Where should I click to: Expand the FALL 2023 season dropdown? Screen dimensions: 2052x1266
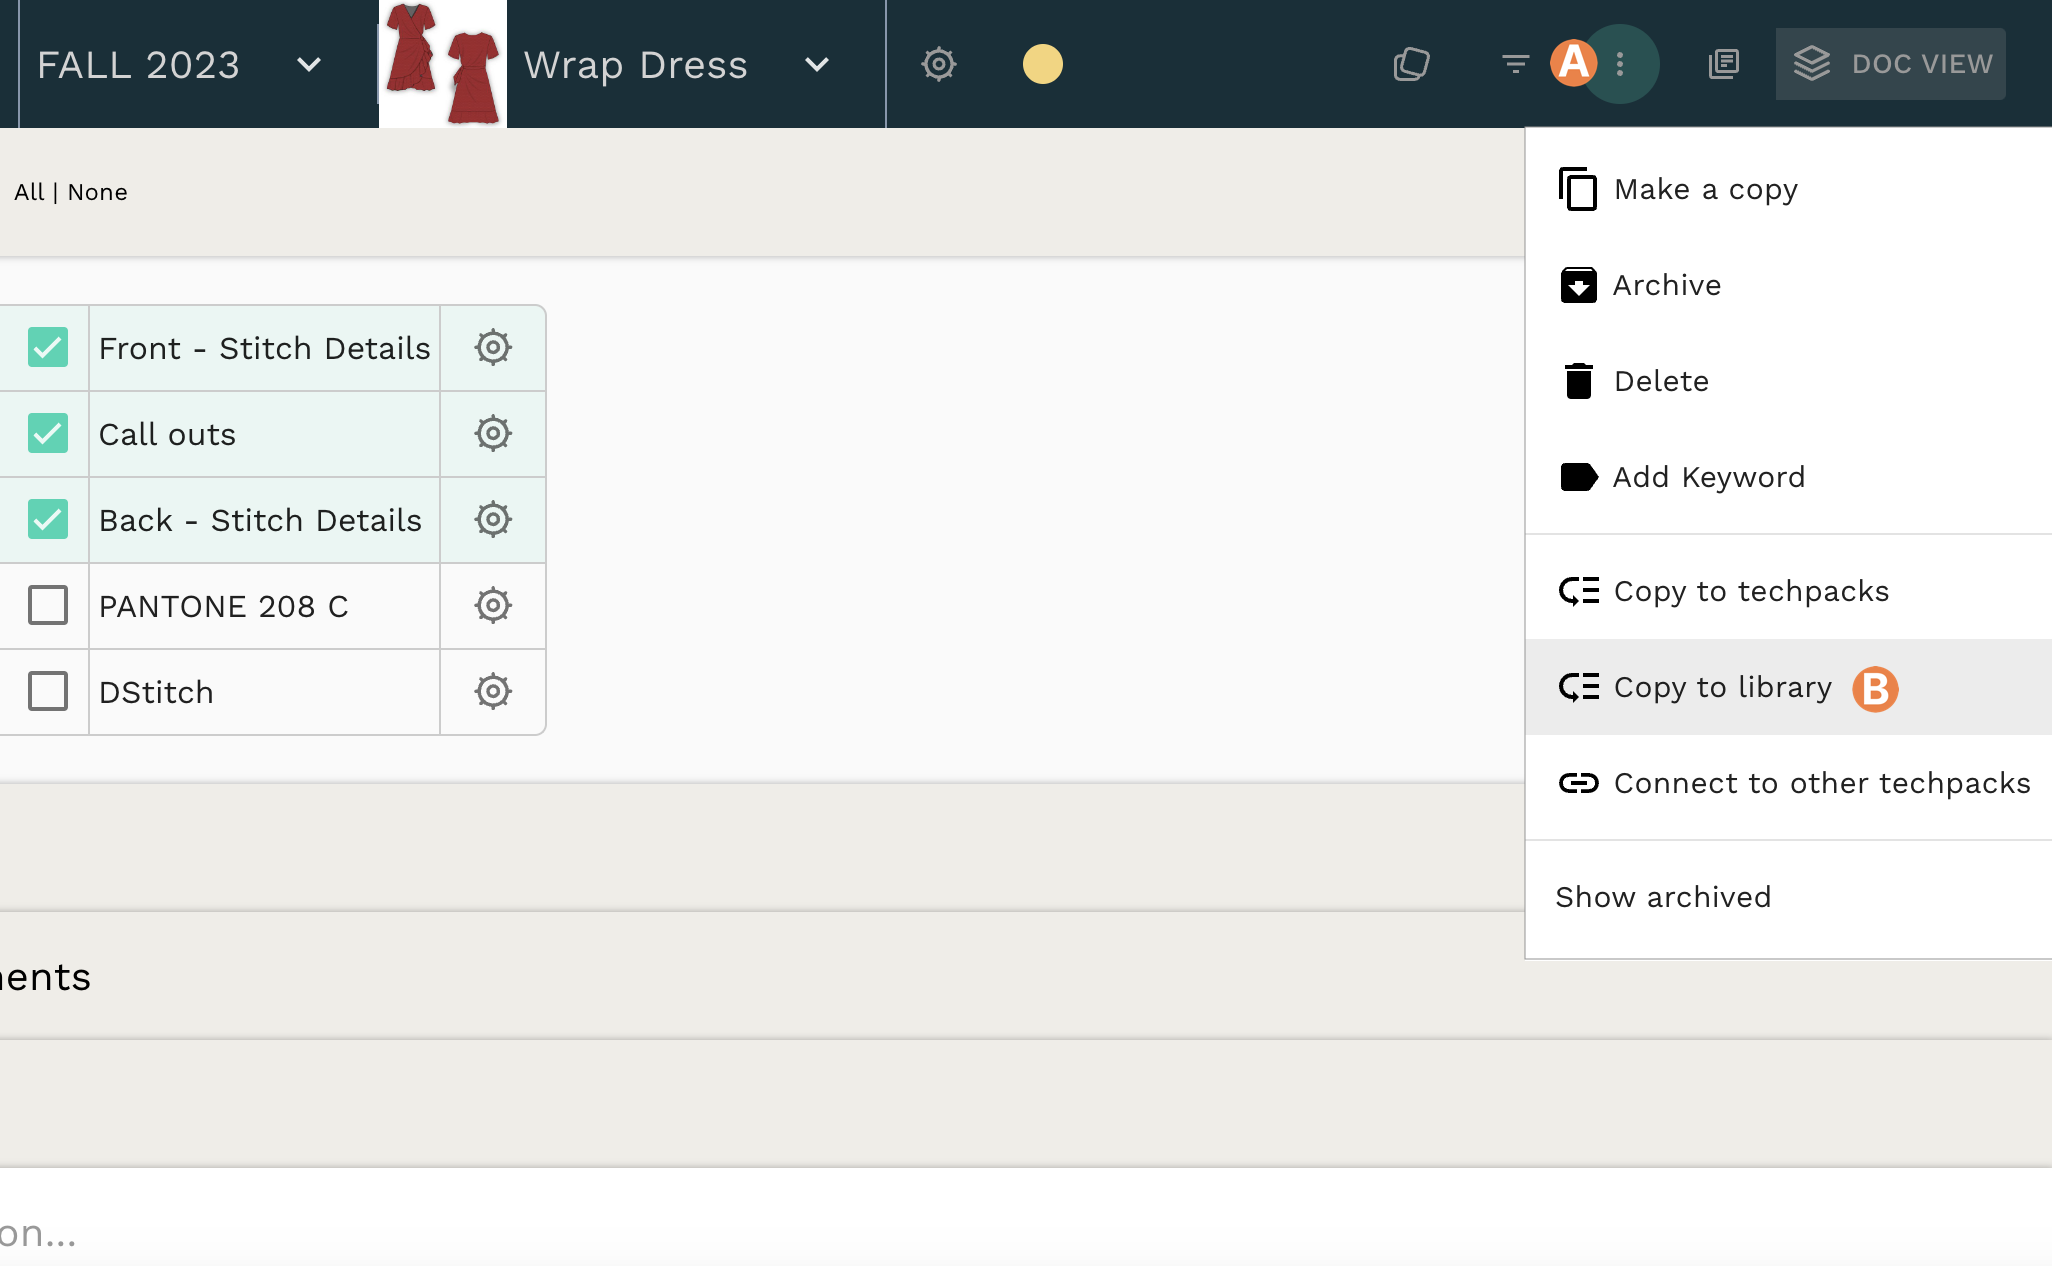pyautogui.click(x=309, y=65)
